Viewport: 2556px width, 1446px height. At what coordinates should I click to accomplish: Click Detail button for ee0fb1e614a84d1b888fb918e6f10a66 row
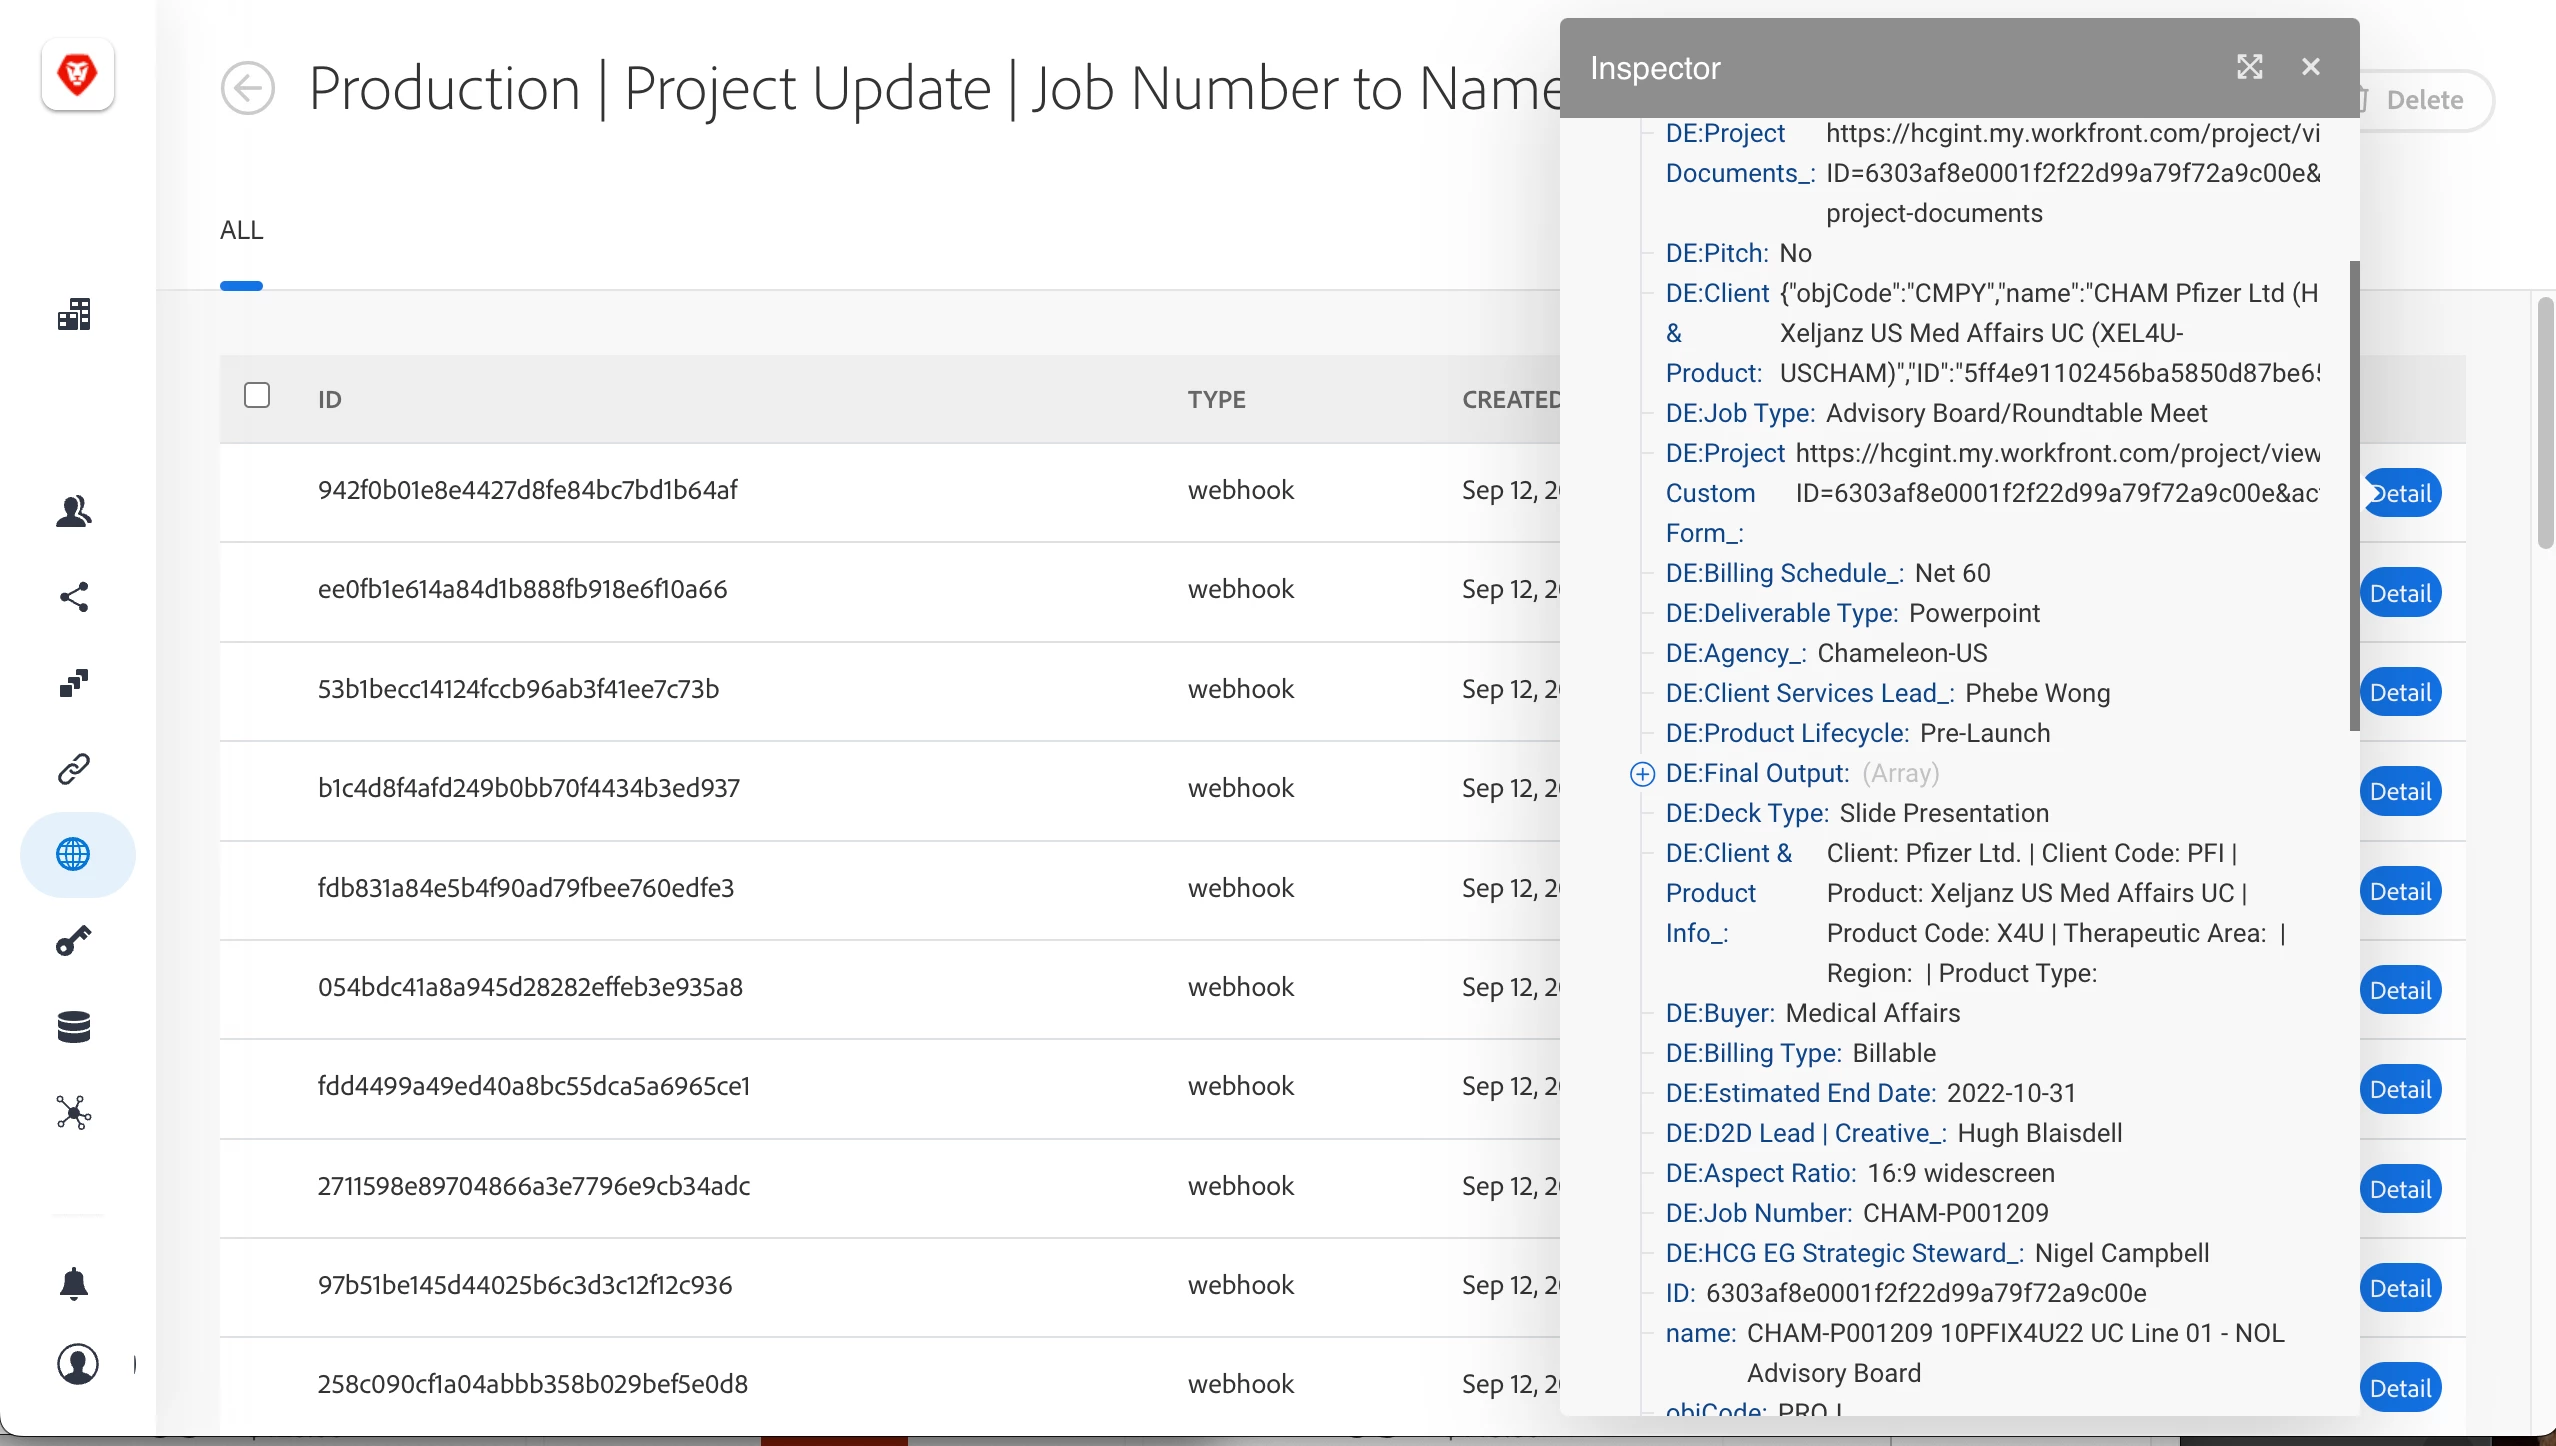coord(2400,593)
